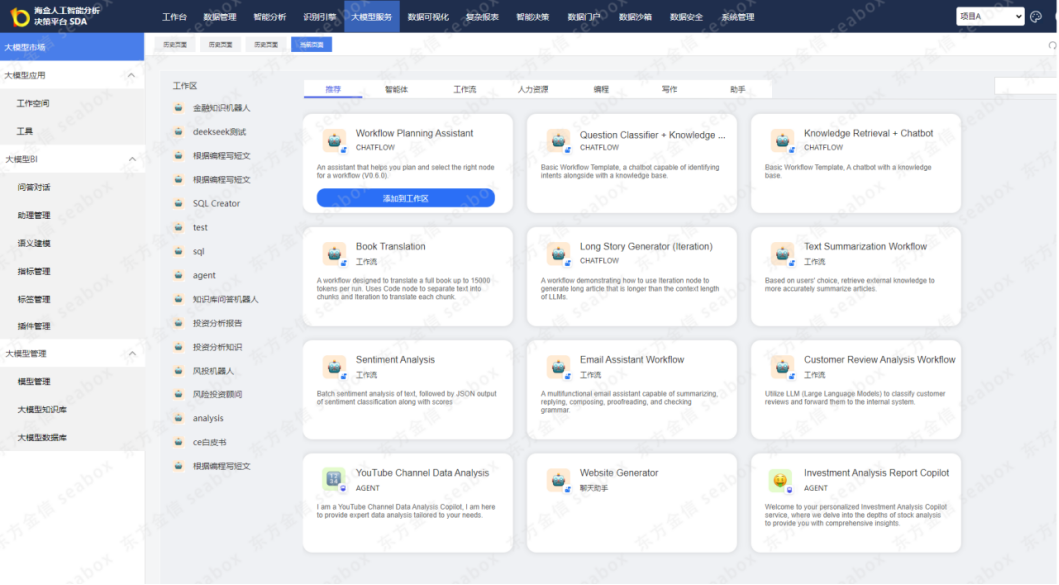Click the robot icon beside ce白皮书
This screenshot has height=585, width=1059.
(178, 442)
